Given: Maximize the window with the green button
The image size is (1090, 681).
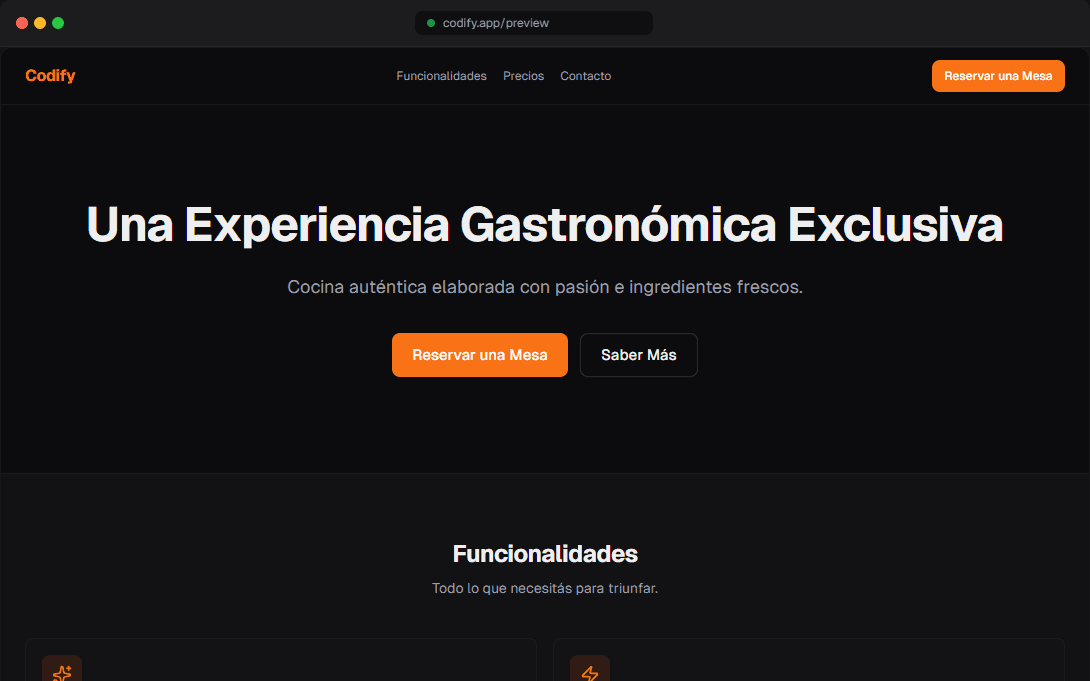Looking at the screenshot, I should pyautogui.click(x=58, y=23).
